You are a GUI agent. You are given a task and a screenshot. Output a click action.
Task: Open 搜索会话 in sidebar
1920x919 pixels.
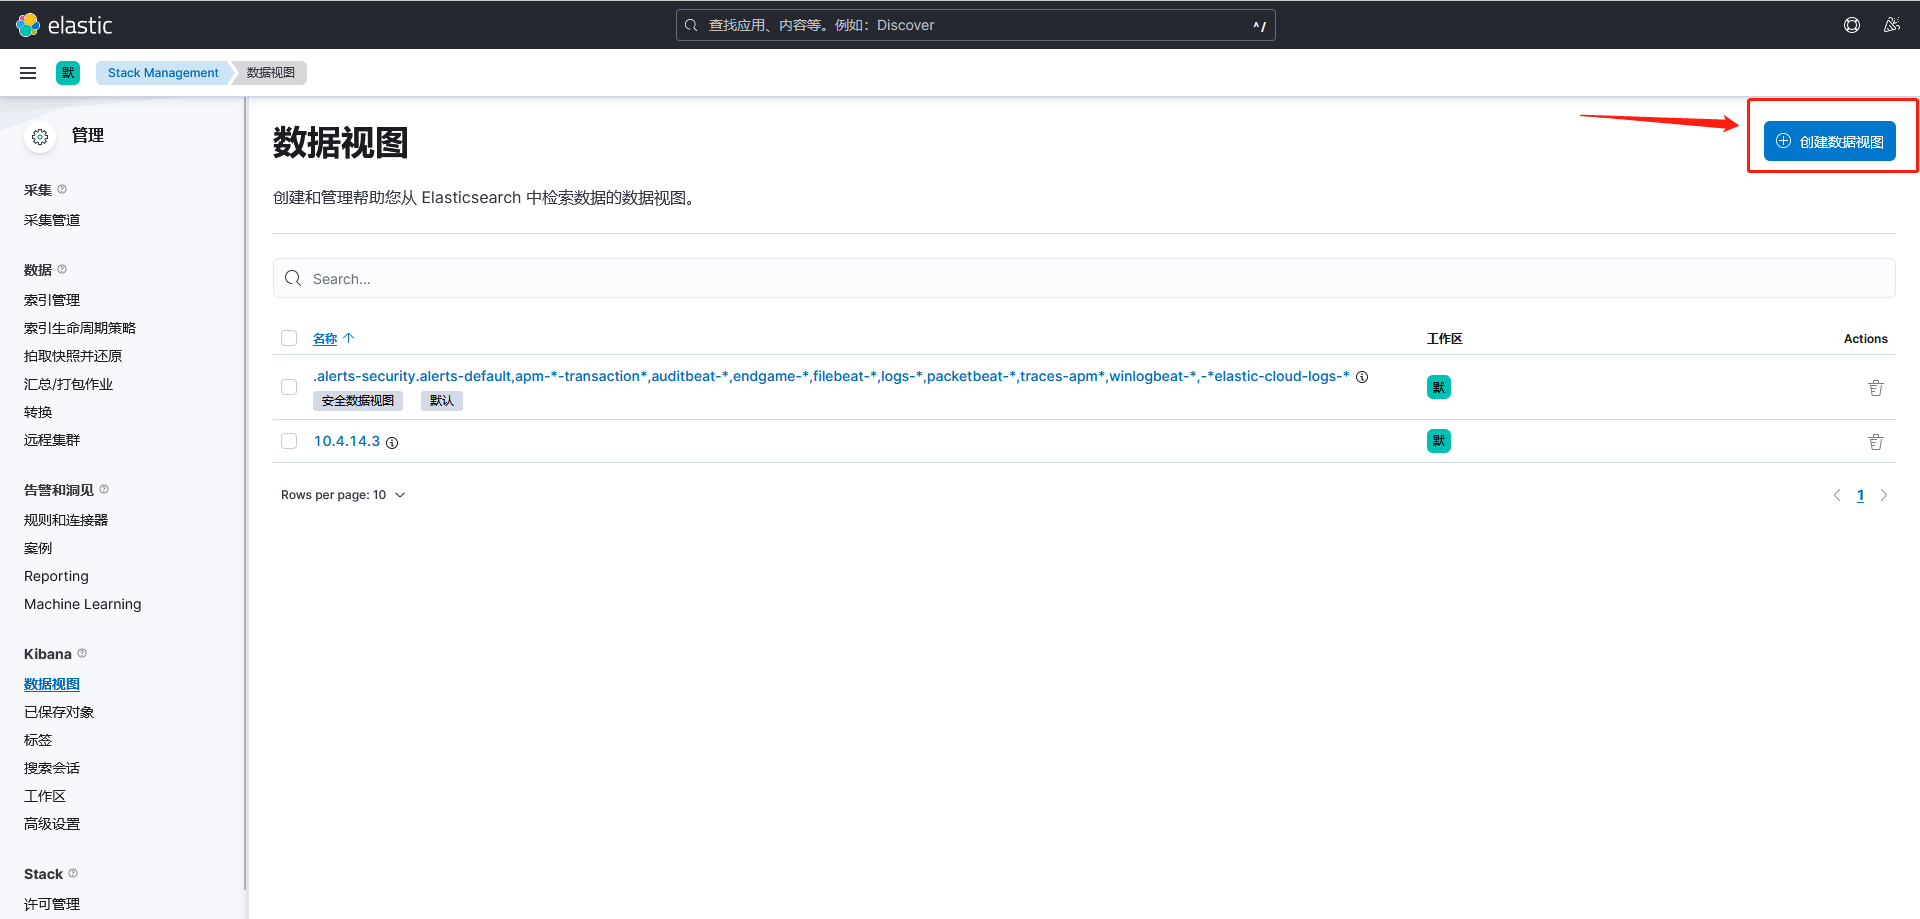point(52,768)
